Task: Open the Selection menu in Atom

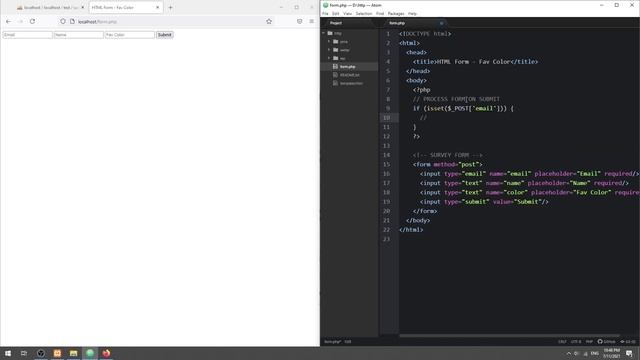Action: [x=364, y=13]
